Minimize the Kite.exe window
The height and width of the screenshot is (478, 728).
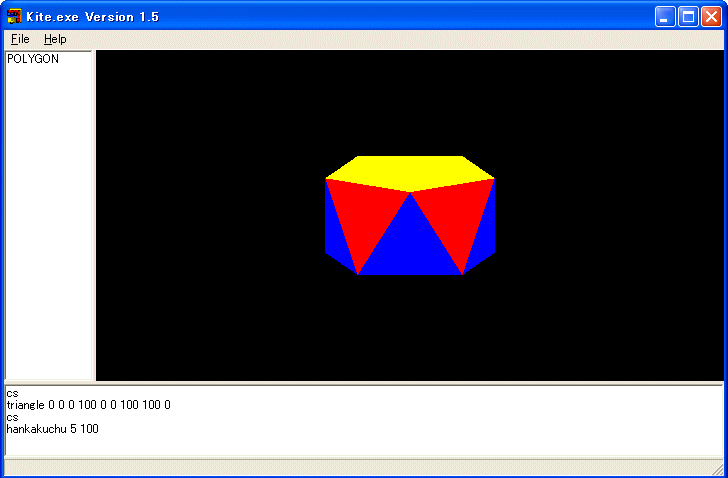[x=665, y=17]
